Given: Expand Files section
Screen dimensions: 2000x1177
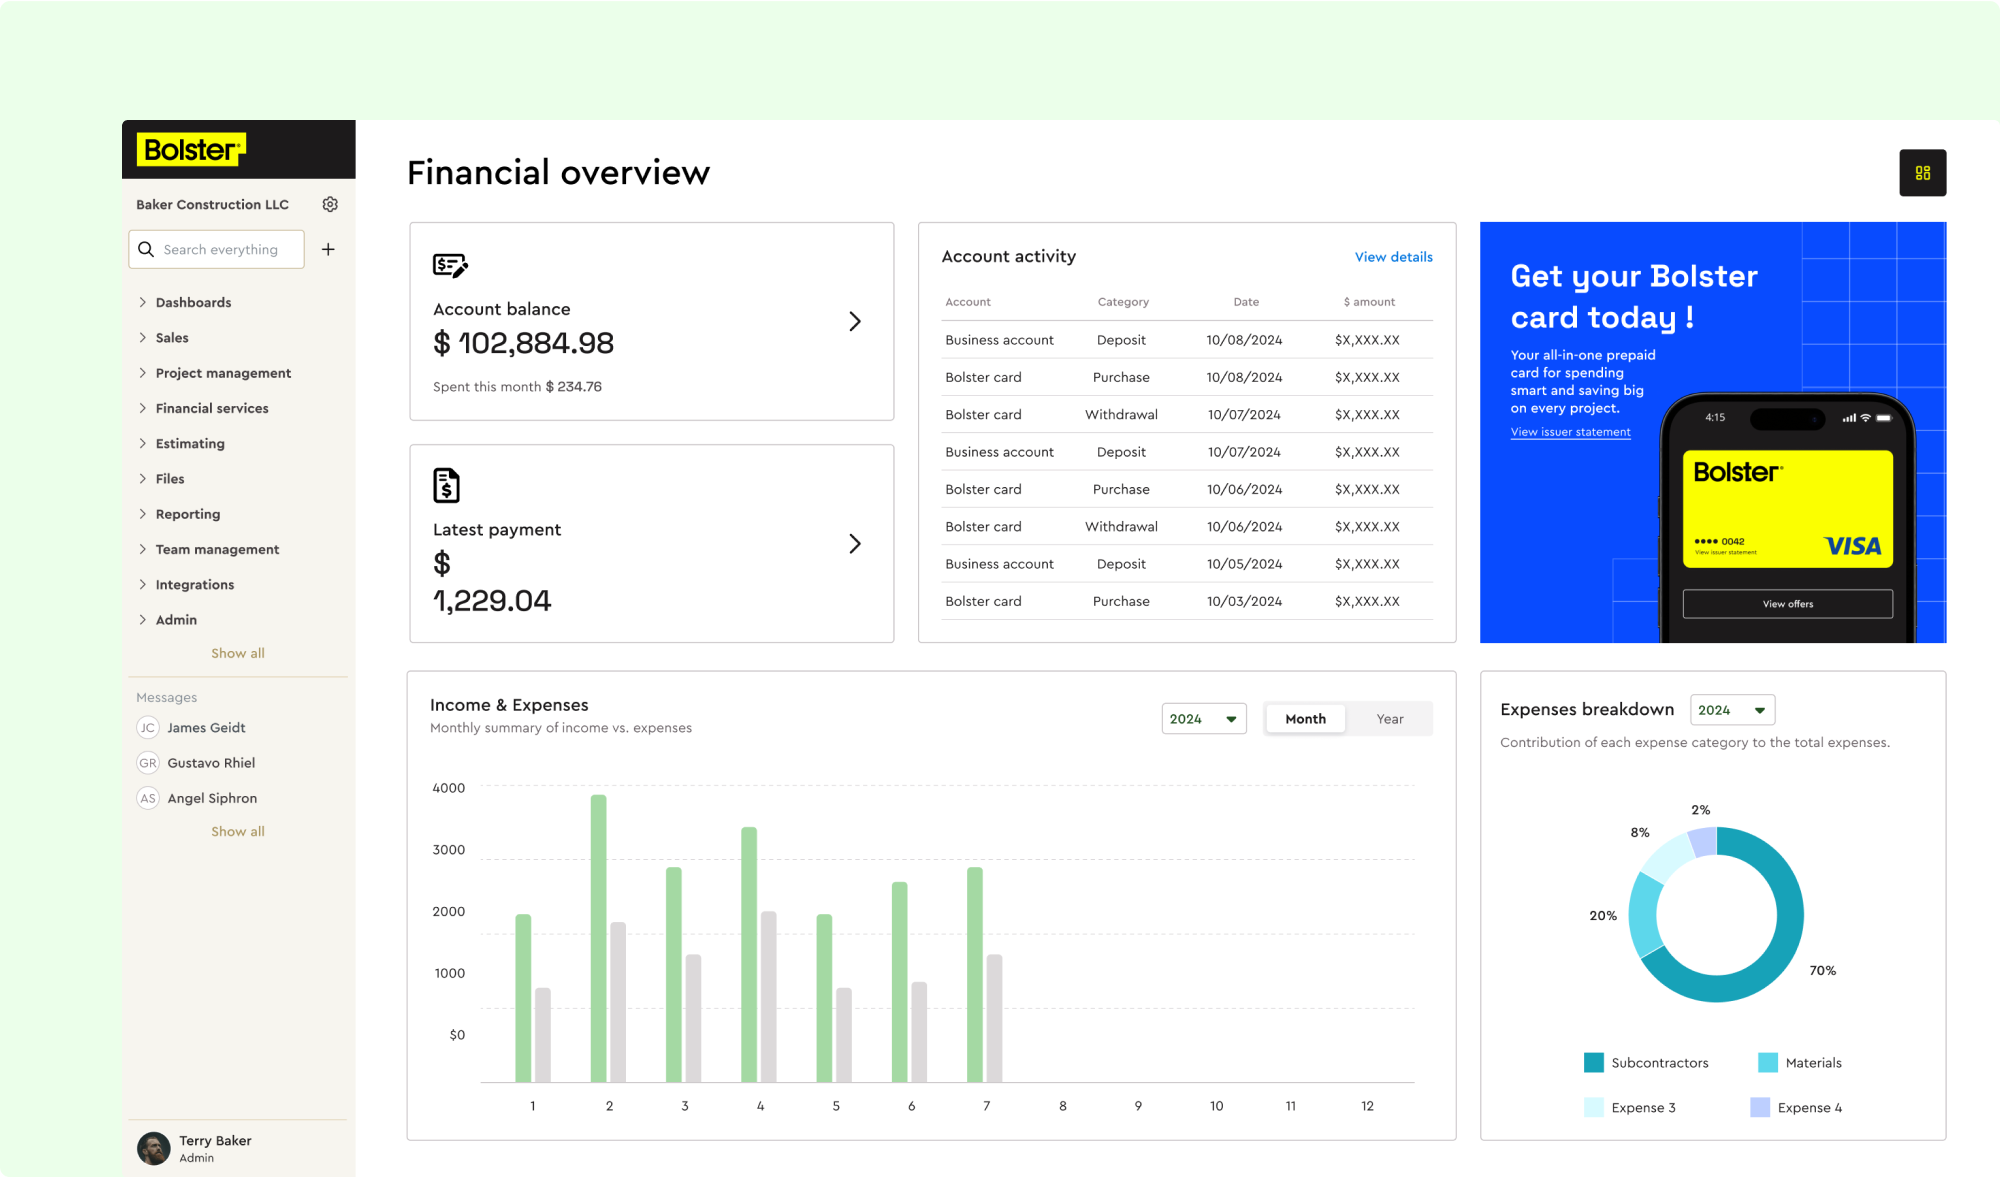Looking at the screenshot, I should 162,478.
